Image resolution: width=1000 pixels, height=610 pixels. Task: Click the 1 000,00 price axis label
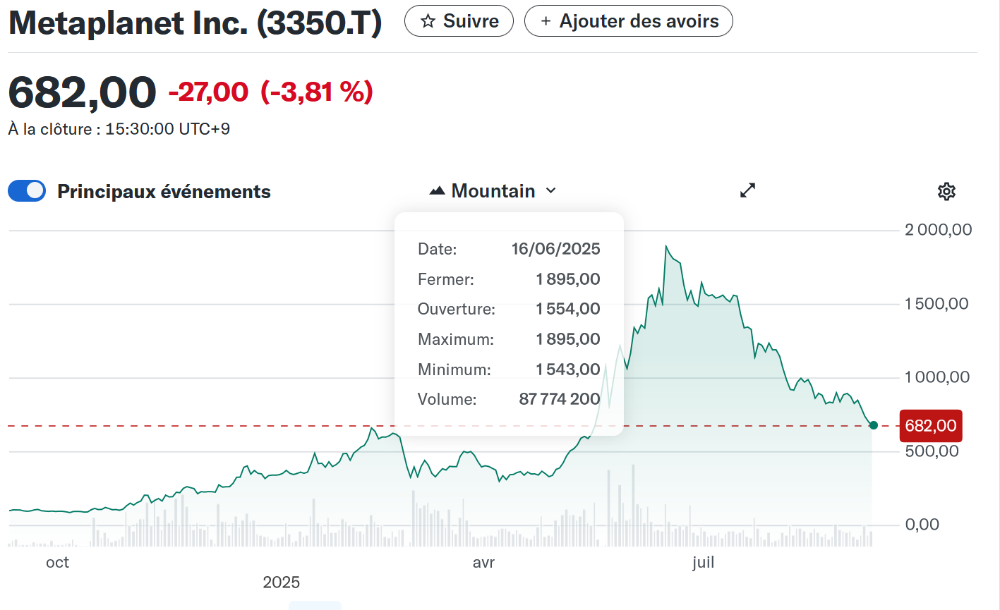coord(937,377)
